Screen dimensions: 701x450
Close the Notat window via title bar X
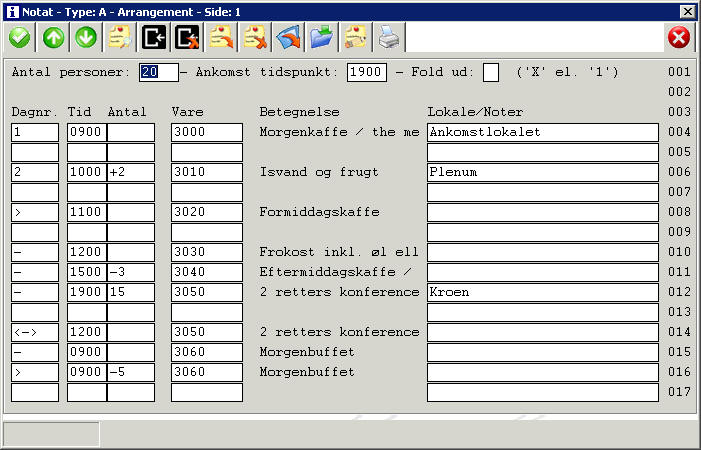pyautogui.click(x=687, y=12)
